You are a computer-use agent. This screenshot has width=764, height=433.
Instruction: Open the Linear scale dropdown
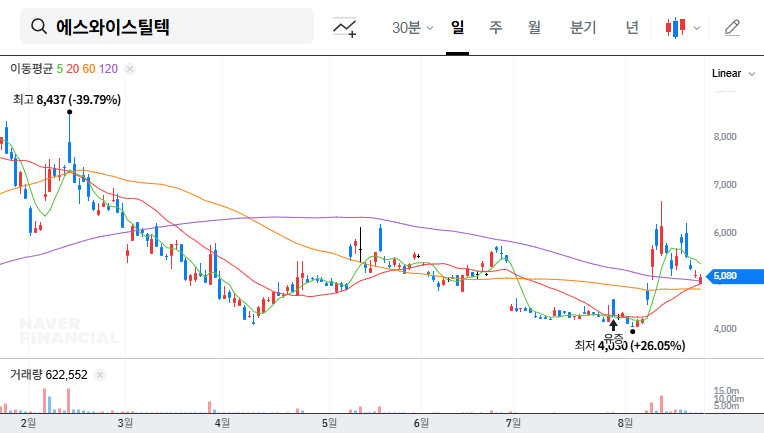click(x=733, y=74)
